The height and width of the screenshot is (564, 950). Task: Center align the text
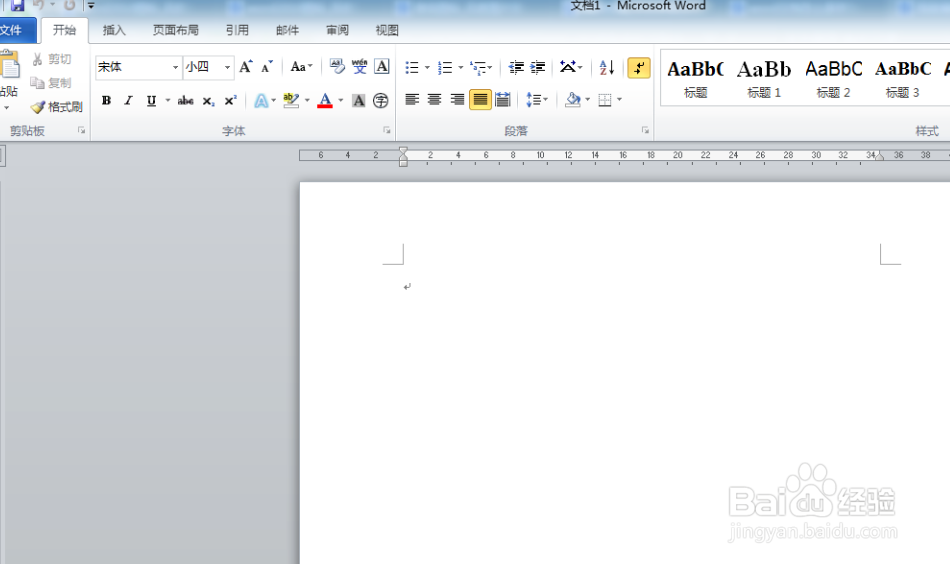click(x=434, y=99)
